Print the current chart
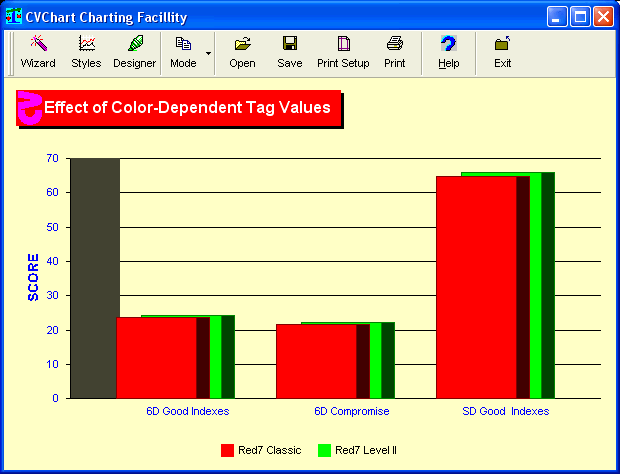The image size is (620, 474). point(394,52)
